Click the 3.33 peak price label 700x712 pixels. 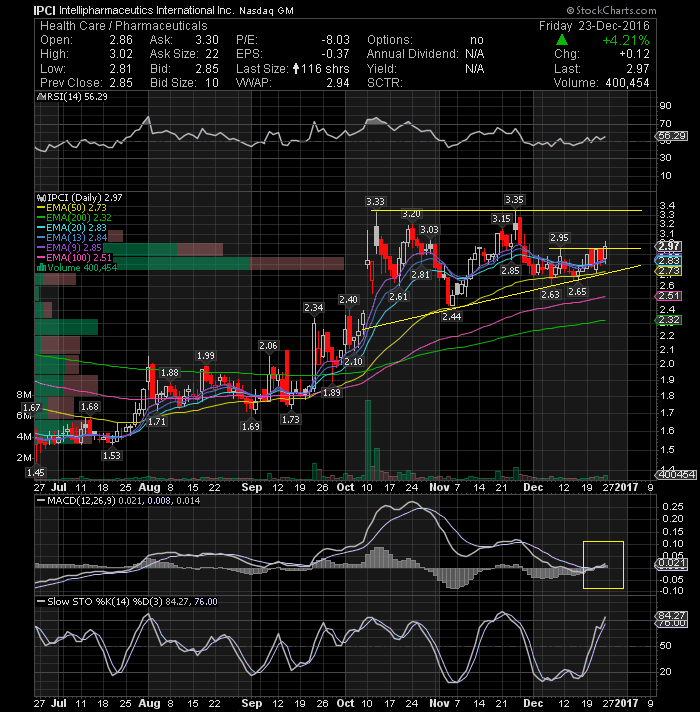[375, 201]
